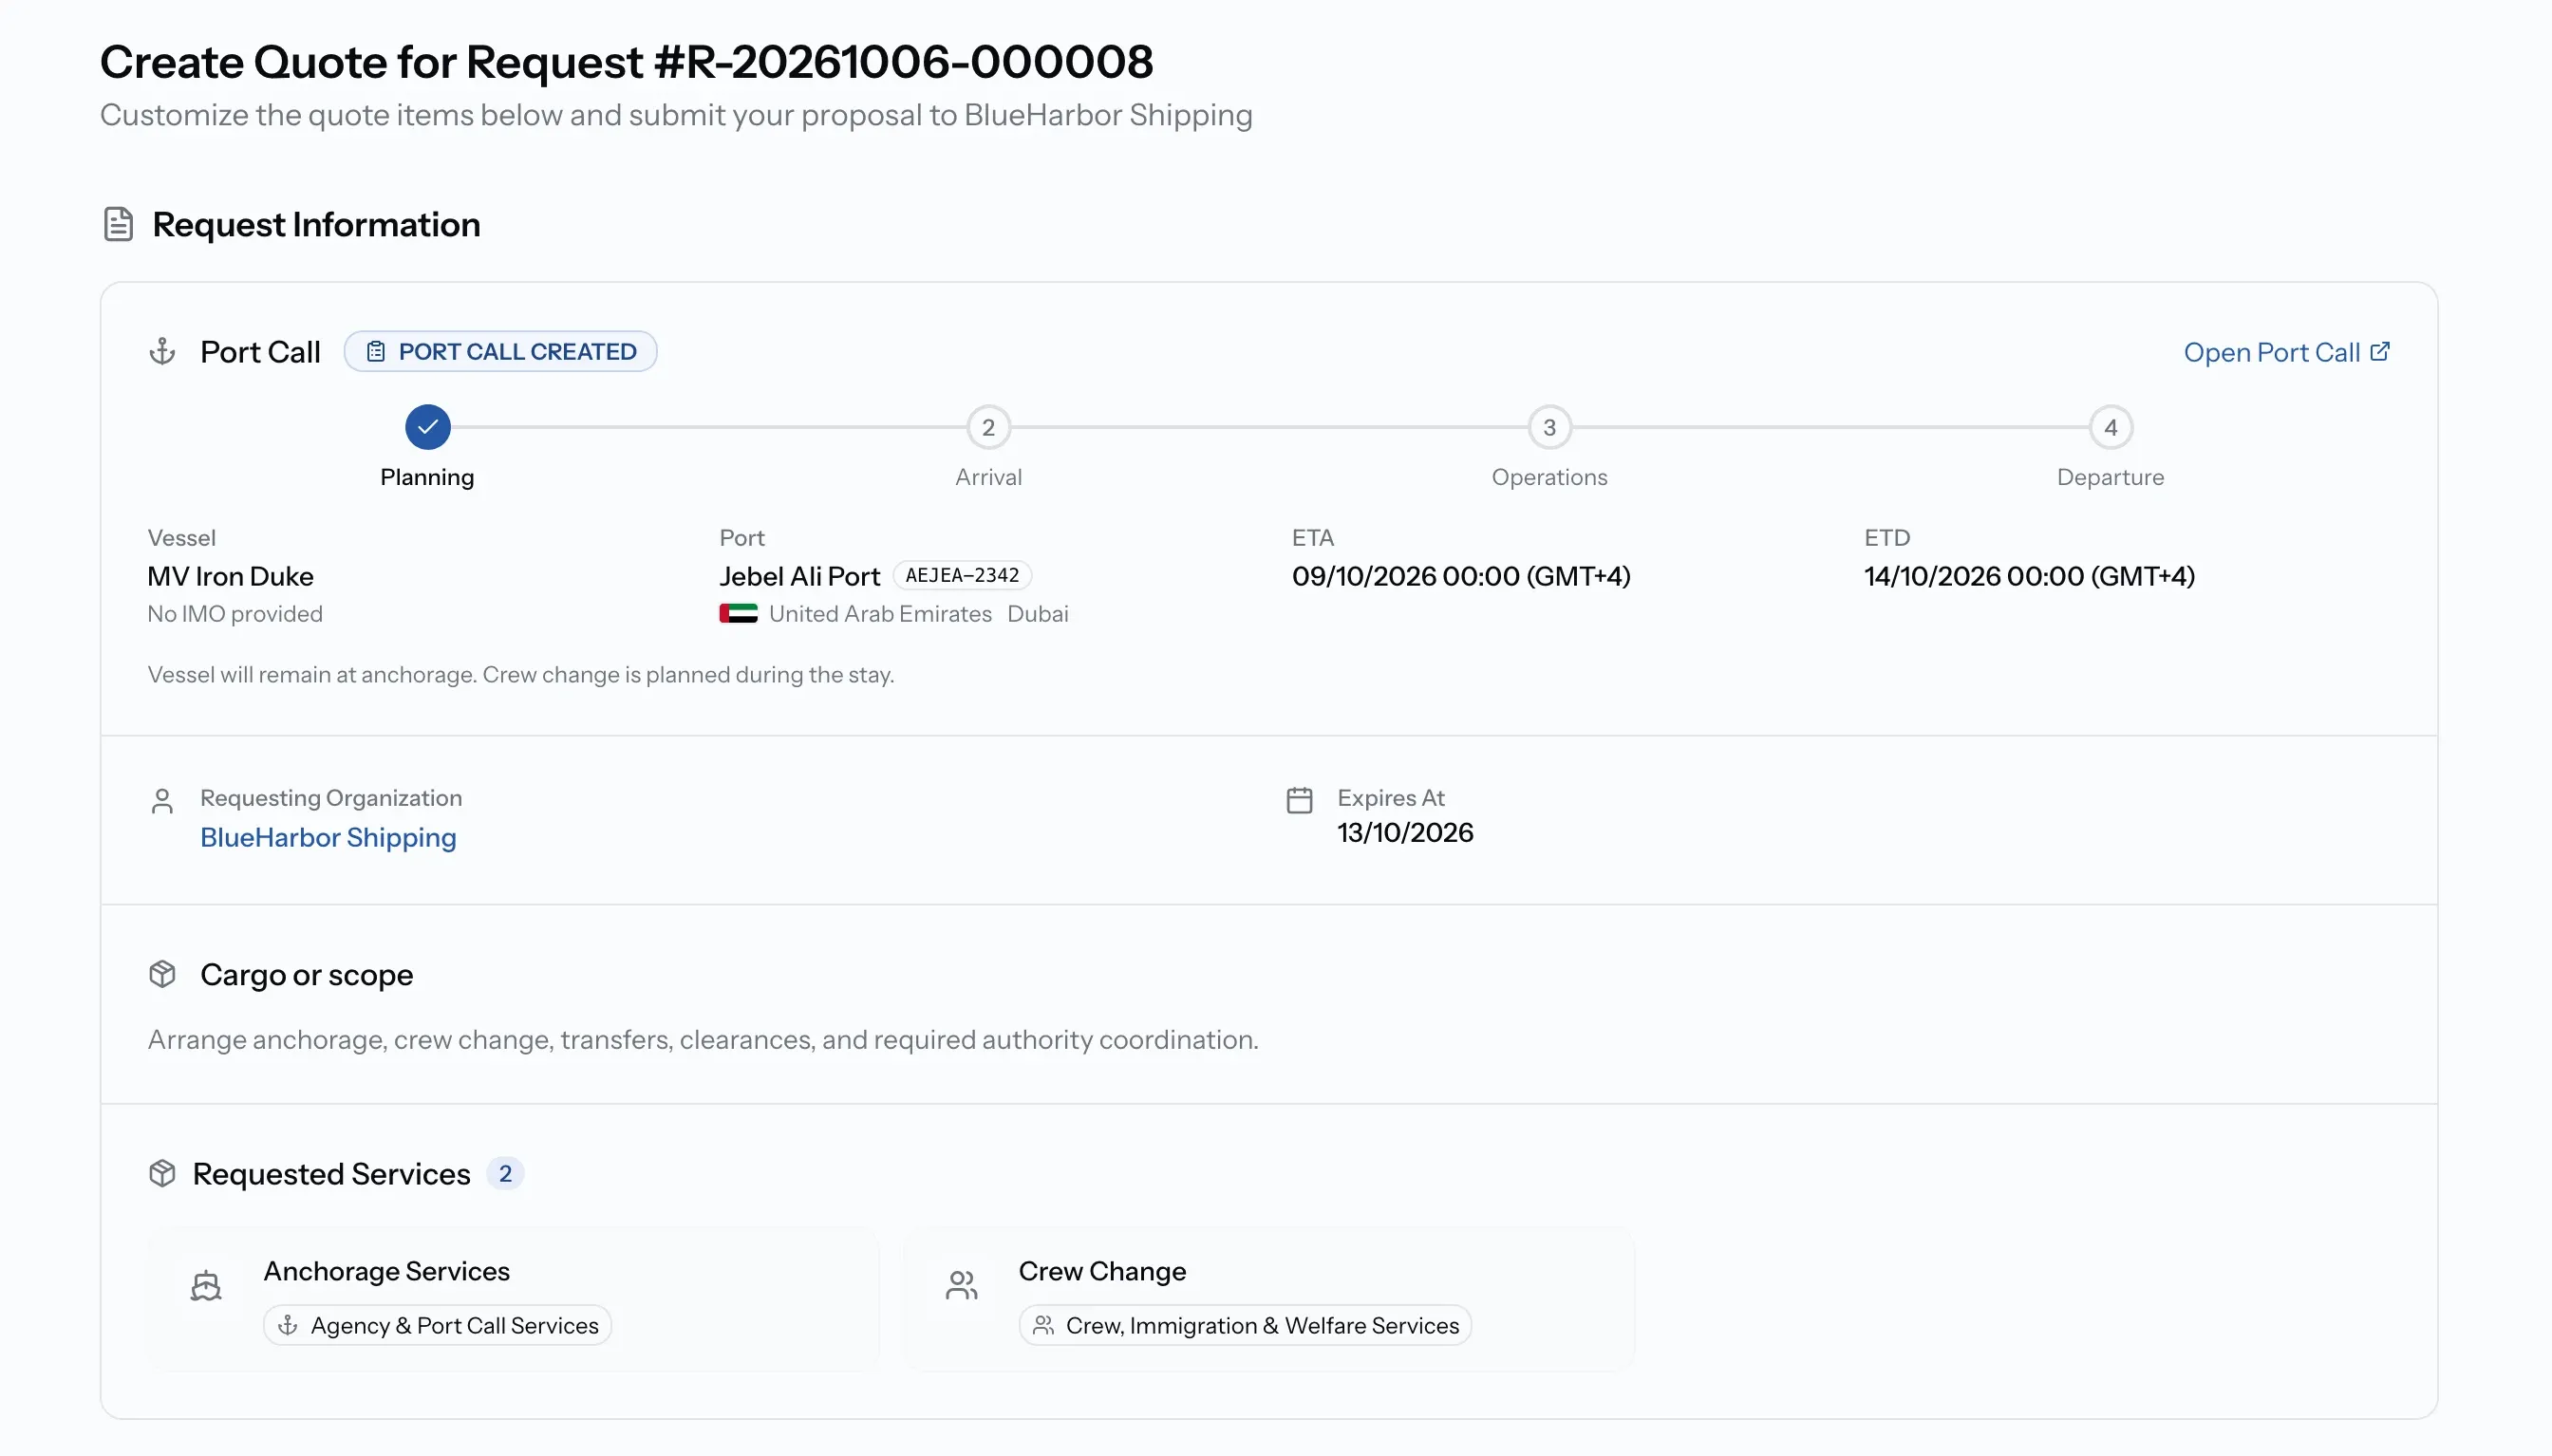The height and width of the screenshot is (1456, 2552).
Task: Click the clipboard icon in Port Call Created badge
Action: point(375,352)
